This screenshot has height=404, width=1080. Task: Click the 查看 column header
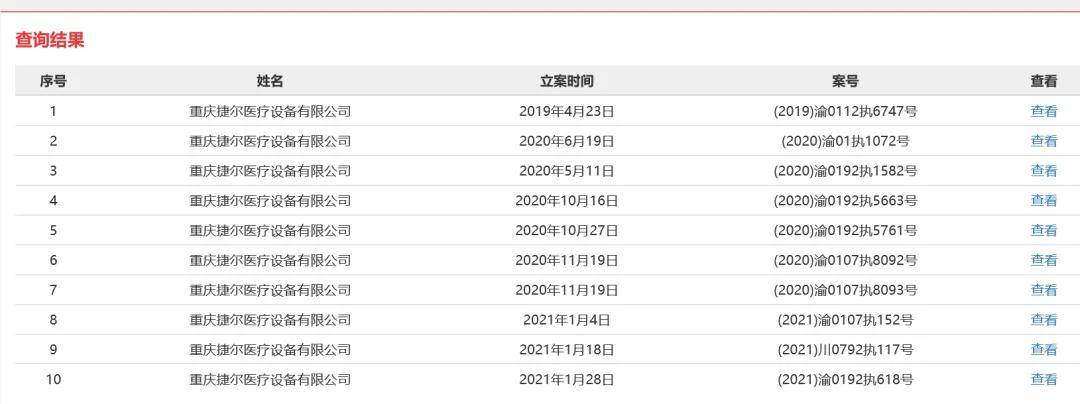pyautogui.click(x=1043, y=81)
